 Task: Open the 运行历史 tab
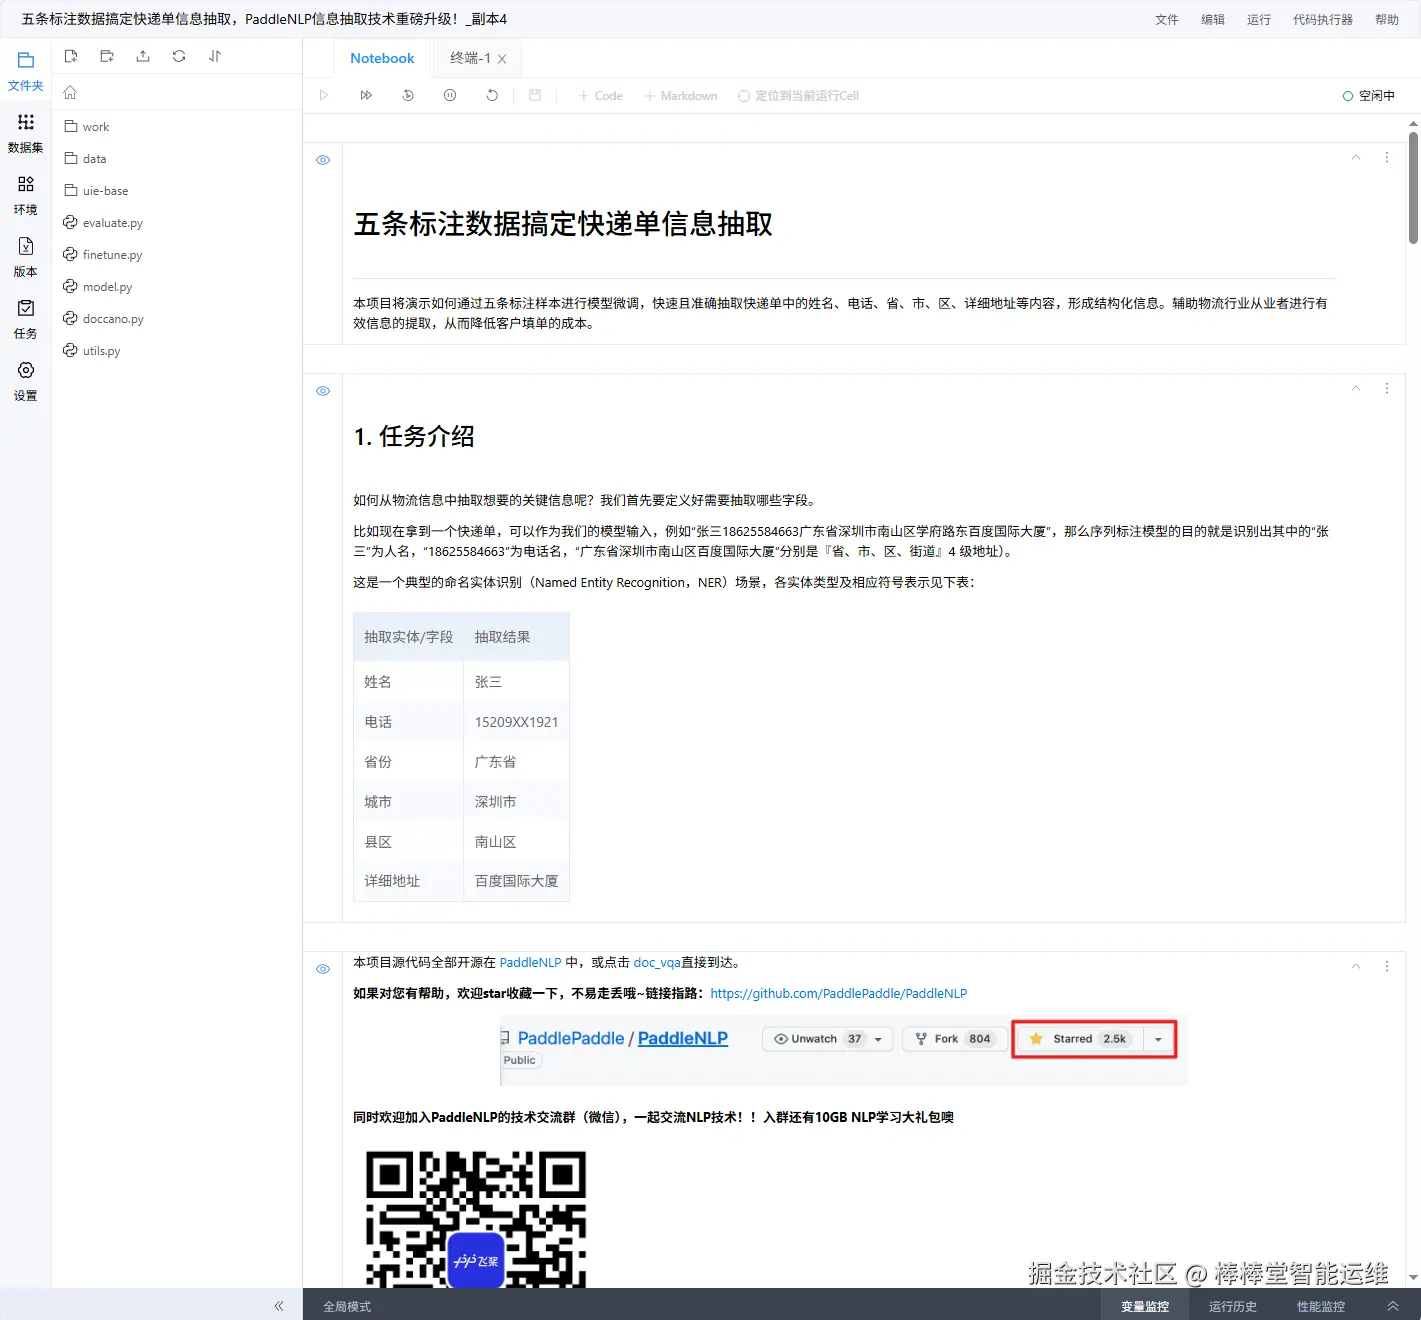pyautogui.click(x=1233, y=1306)
